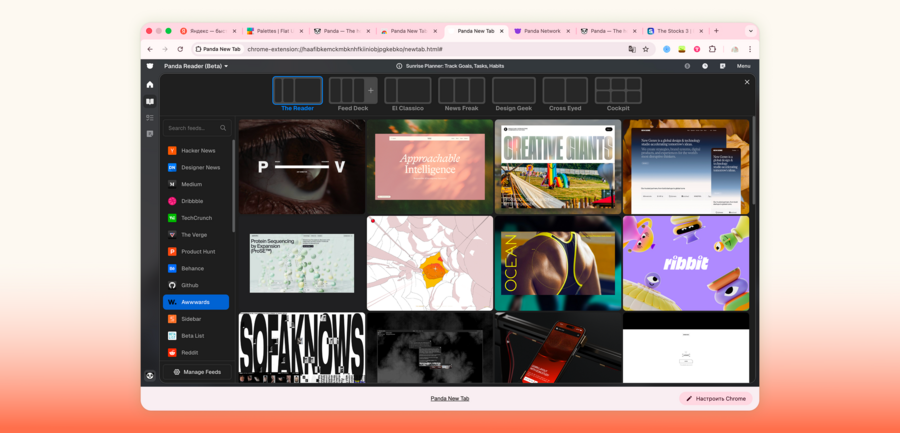Select the Behance feed

coord(196,268)
